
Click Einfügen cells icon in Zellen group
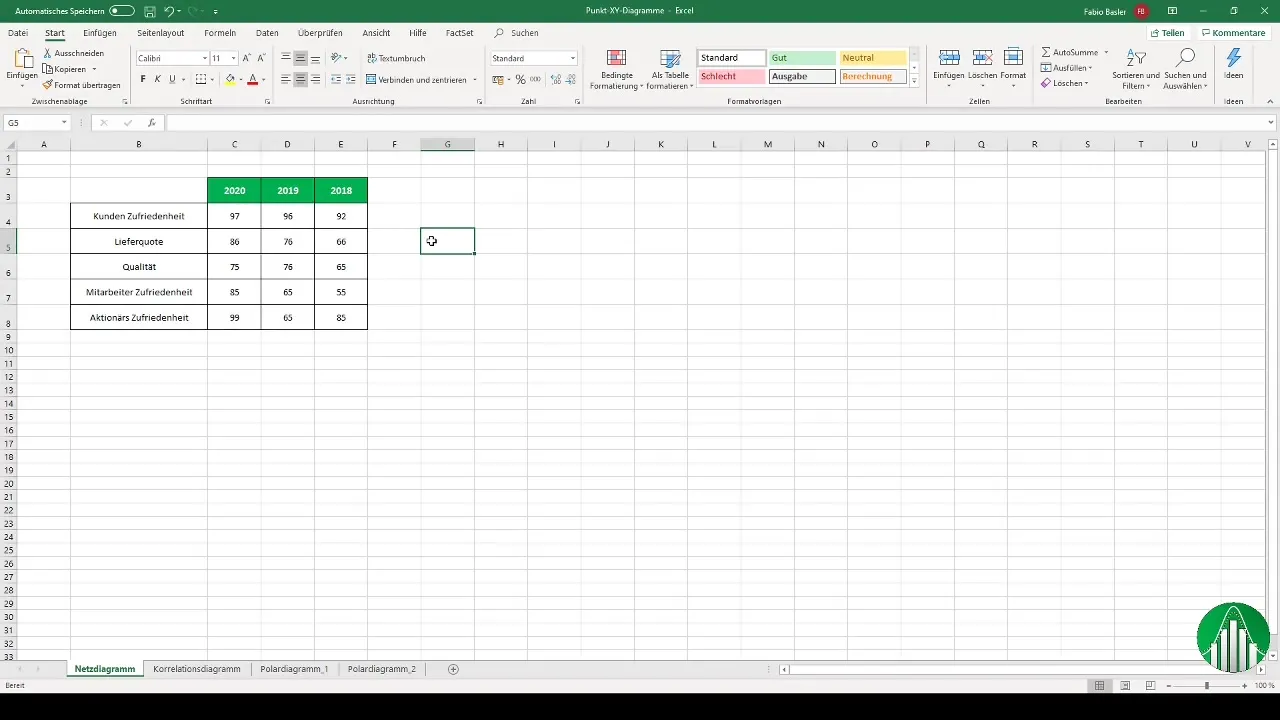tap(949, 58)
